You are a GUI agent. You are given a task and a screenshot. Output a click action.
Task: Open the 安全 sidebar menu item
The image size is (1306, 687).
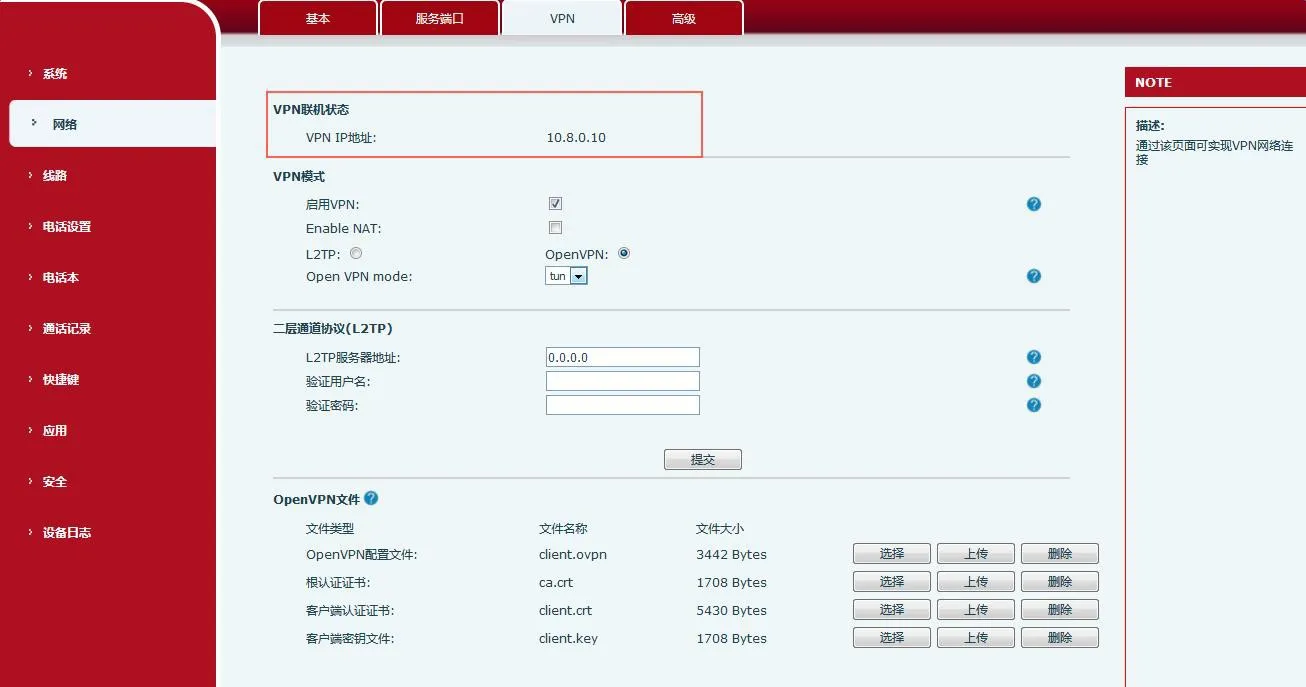(x=54, y=481)
